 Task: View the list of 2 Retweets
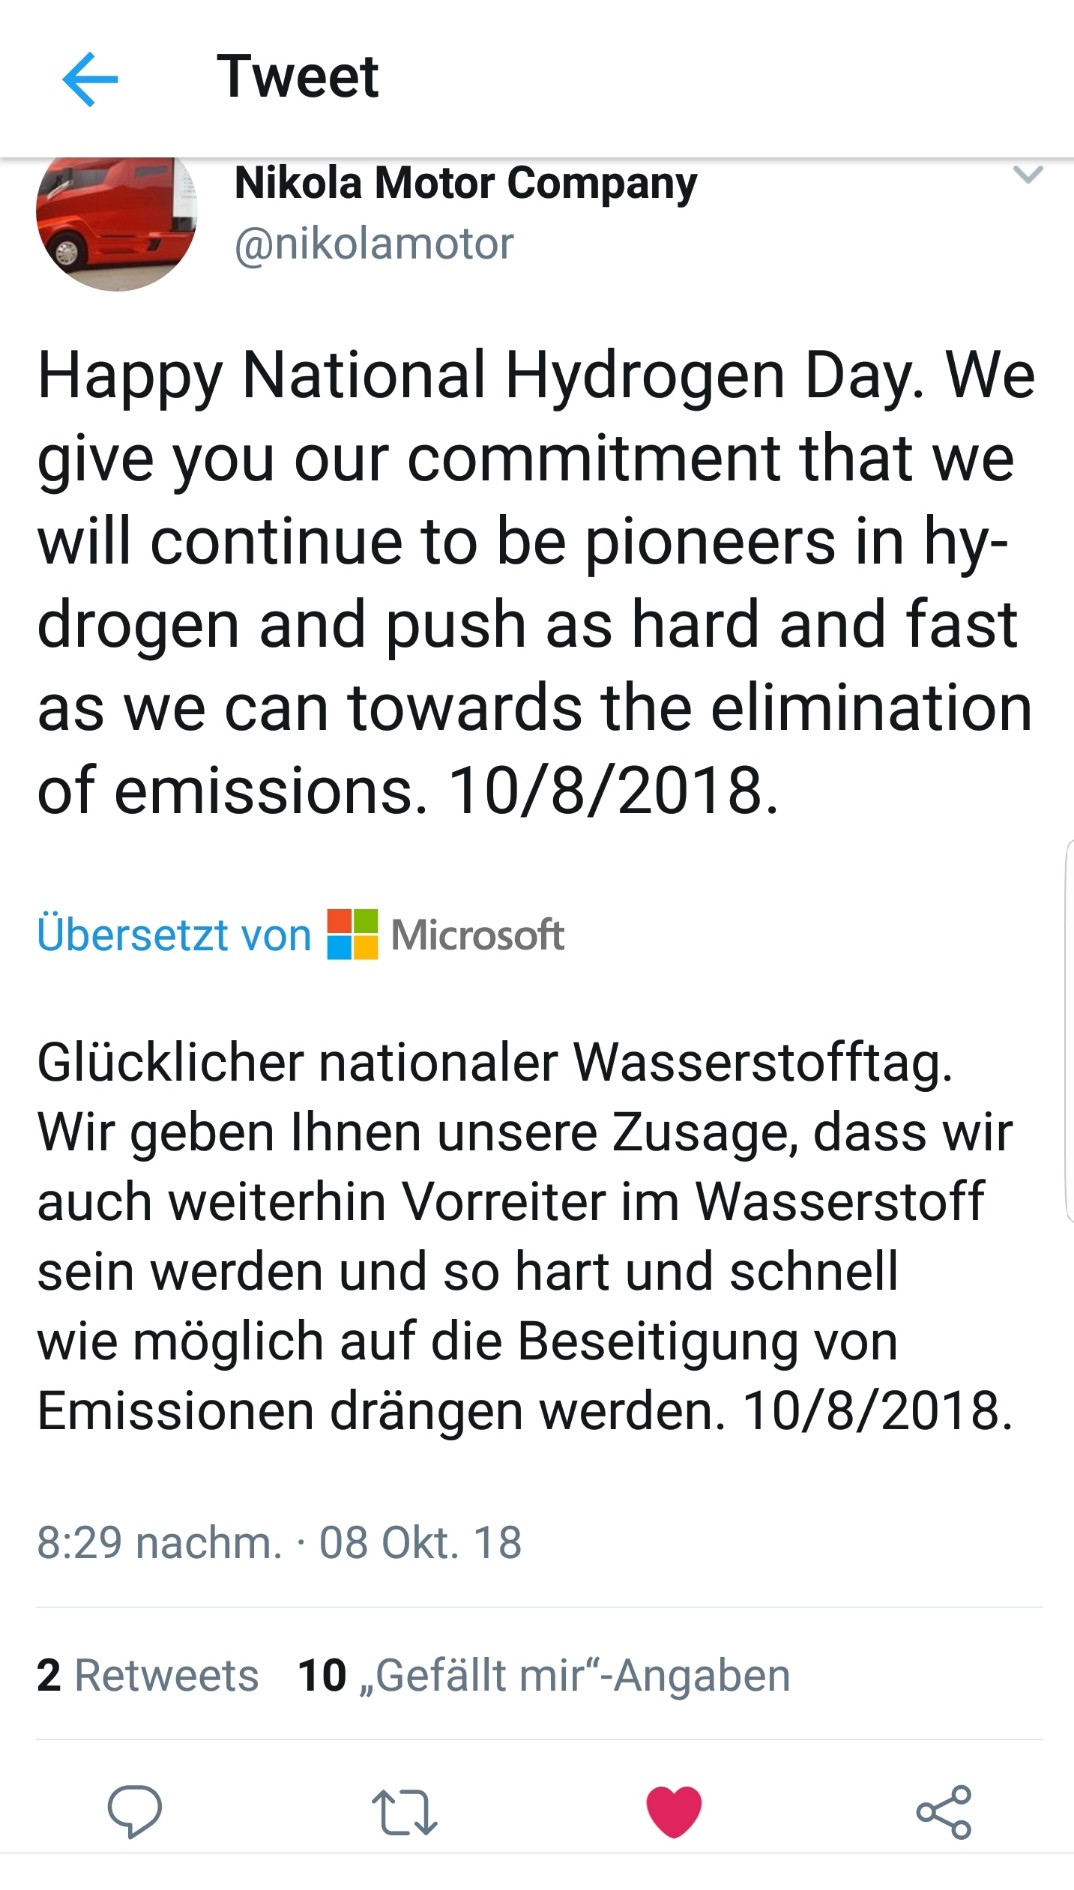click(x=148, y=1675)
